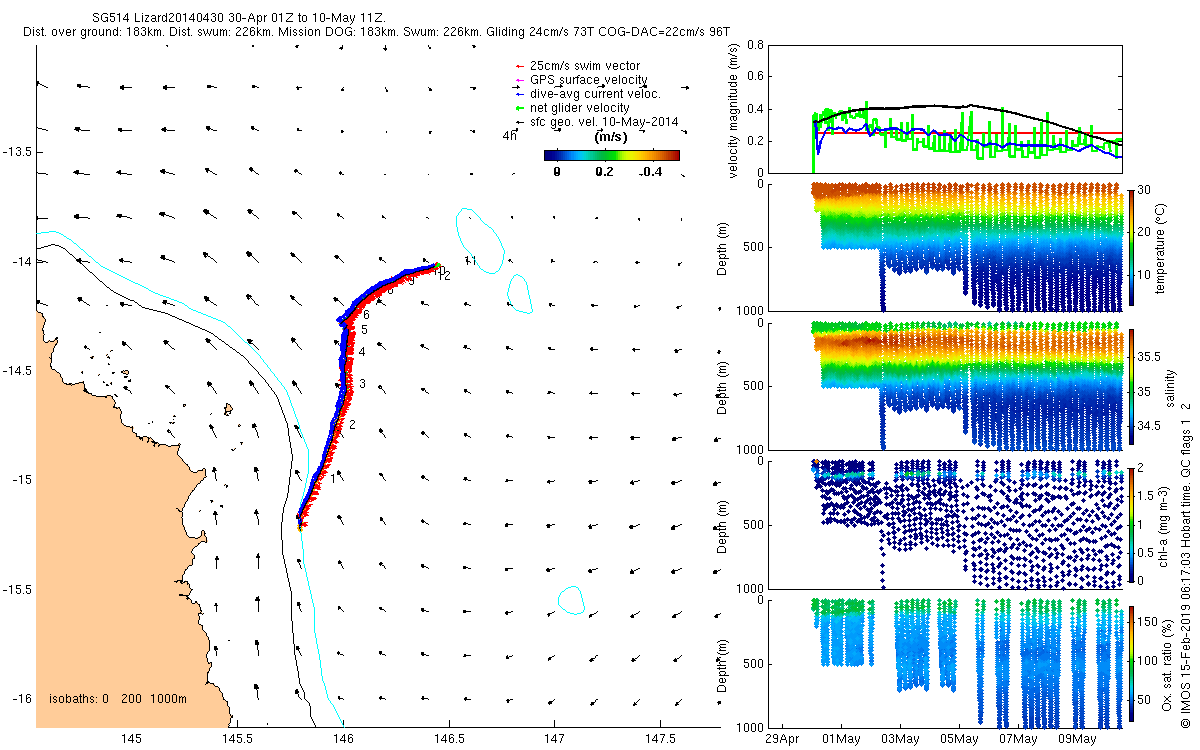Screen dimensions: 1200x750
Task: Click day marker '3' on the glider track
Action: point(363,384)
